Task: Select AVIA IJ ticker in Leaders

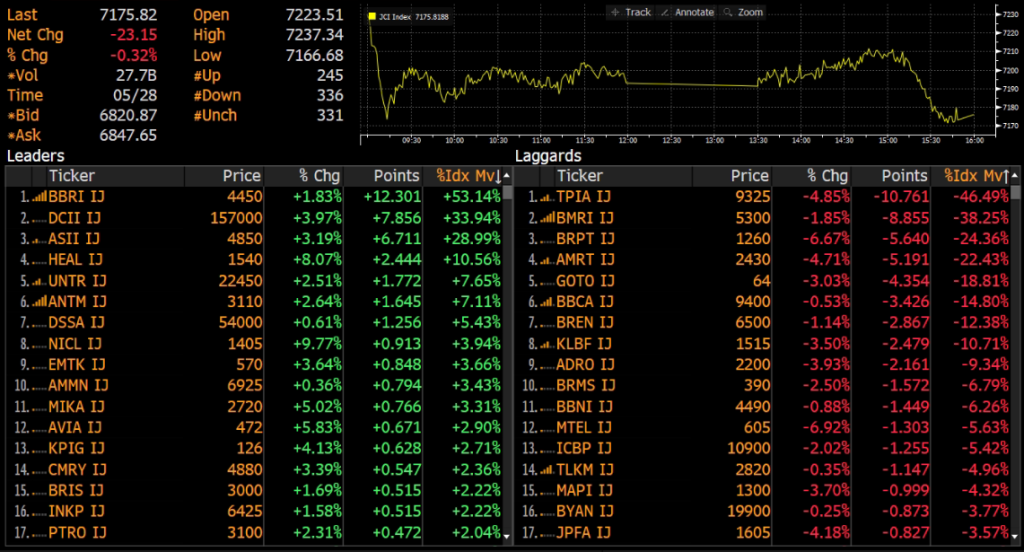Action: pyautogui.click(x=75, y=428)
